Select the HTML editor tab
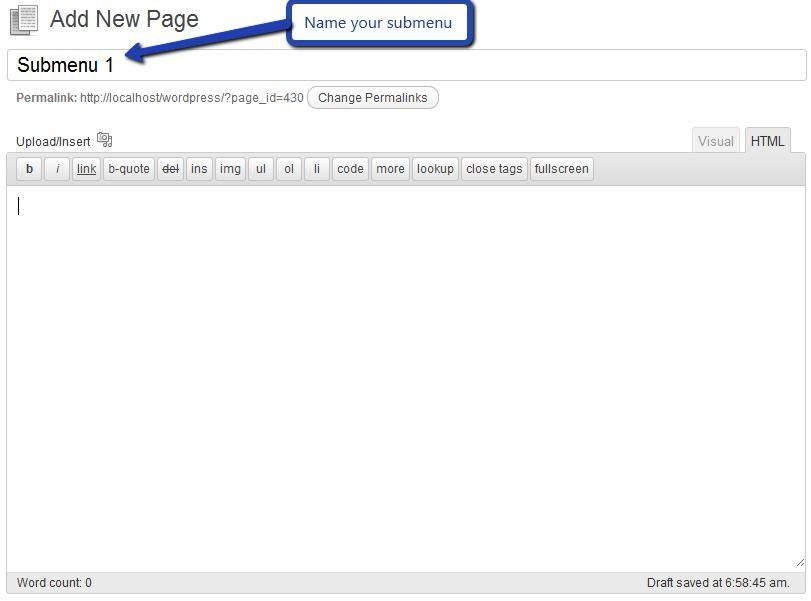The image size is (811, 601). pos(767,141)
